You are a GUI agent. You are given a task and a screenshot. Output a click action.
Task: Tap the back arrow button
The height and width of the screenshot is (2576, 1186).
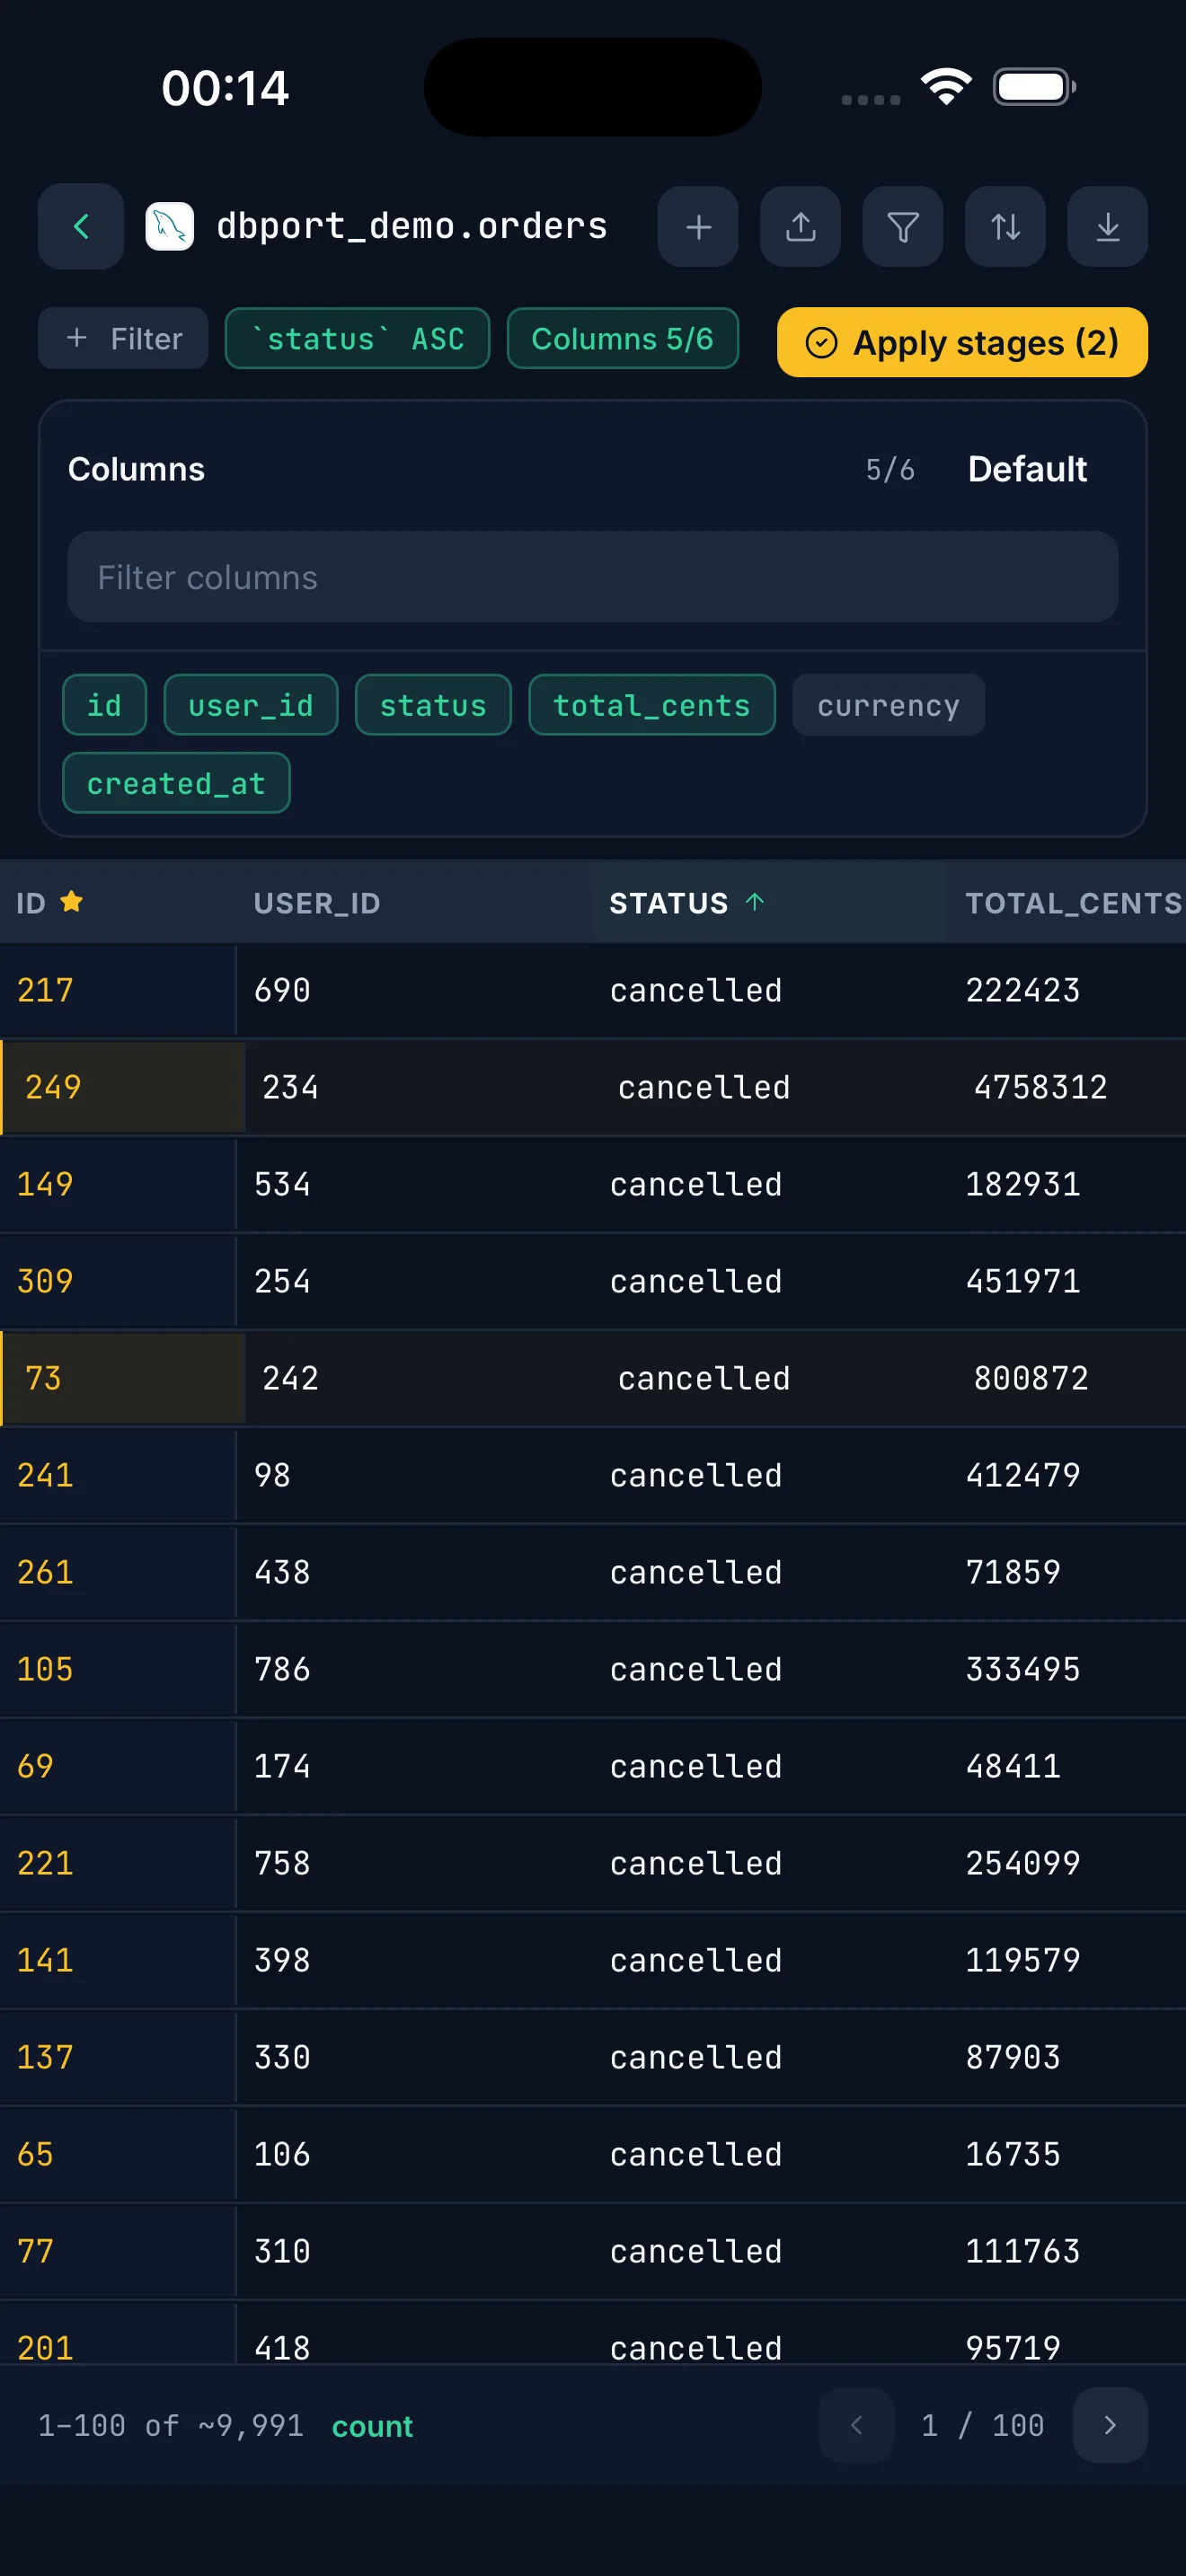coord(81,226)
